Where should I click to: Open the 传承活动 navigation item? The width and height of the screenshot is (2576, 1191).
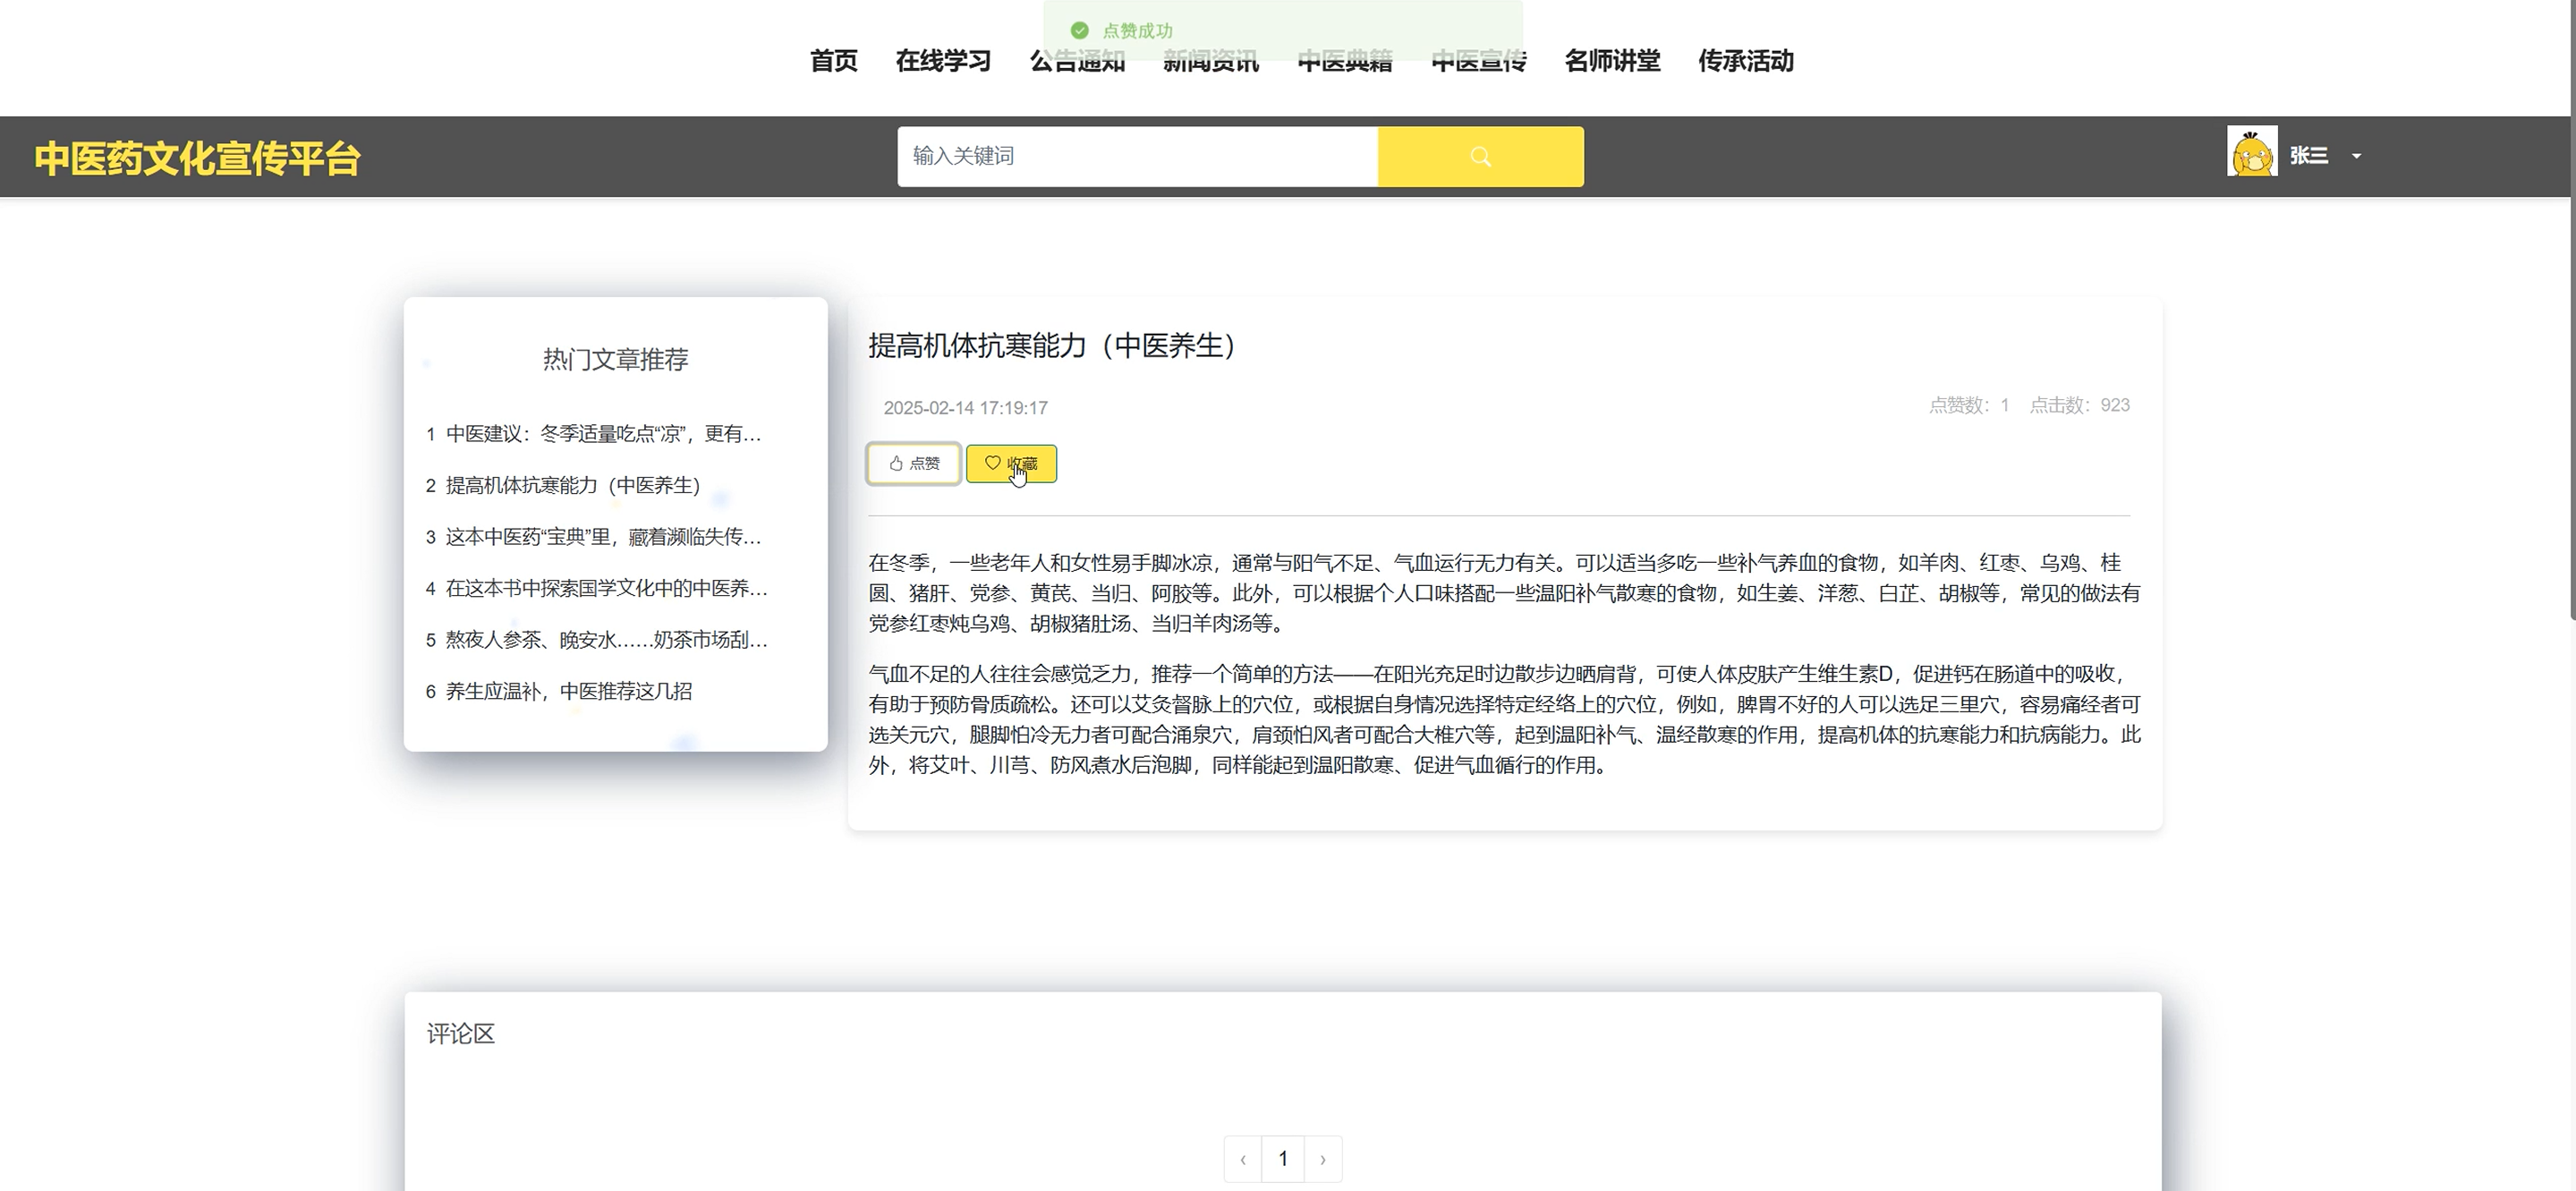[1745, 61]
